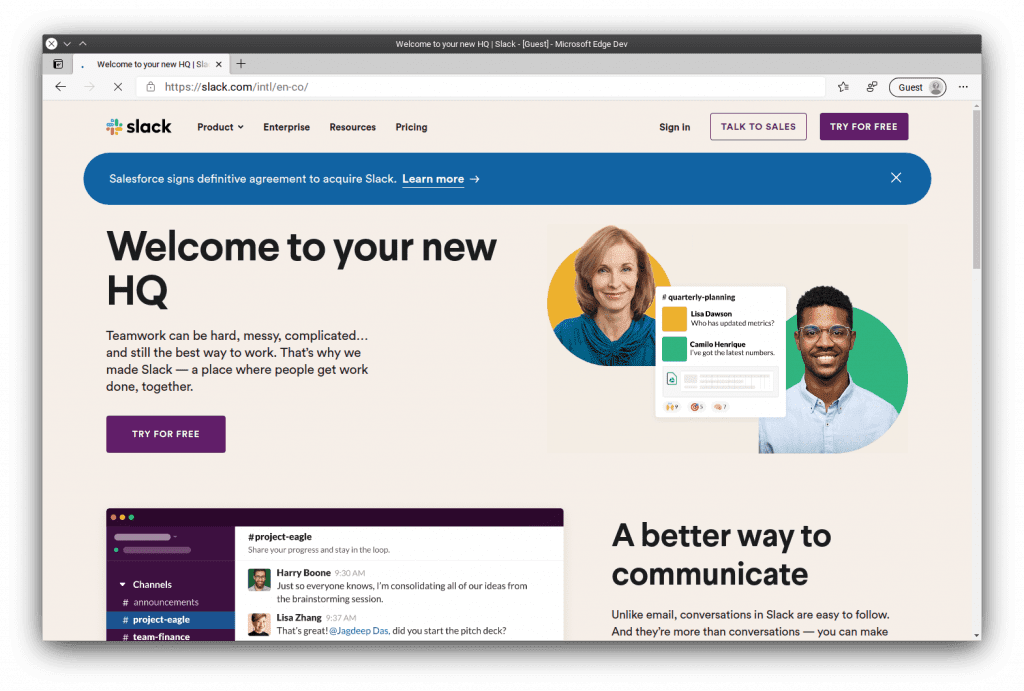Open the window menu chevron in the title bar
Viewport: 1024px width, 691px height.
tap(67, 44)
